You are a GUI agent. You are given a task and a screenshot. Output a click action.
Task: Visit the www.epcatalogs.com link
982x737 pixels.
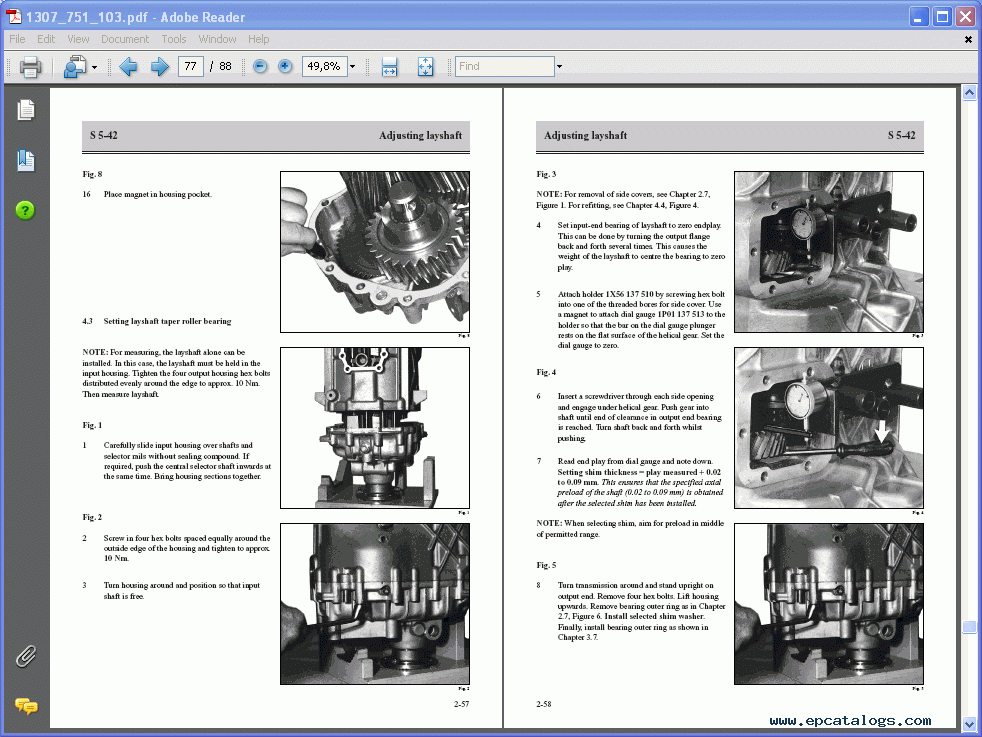pos(848,719)
